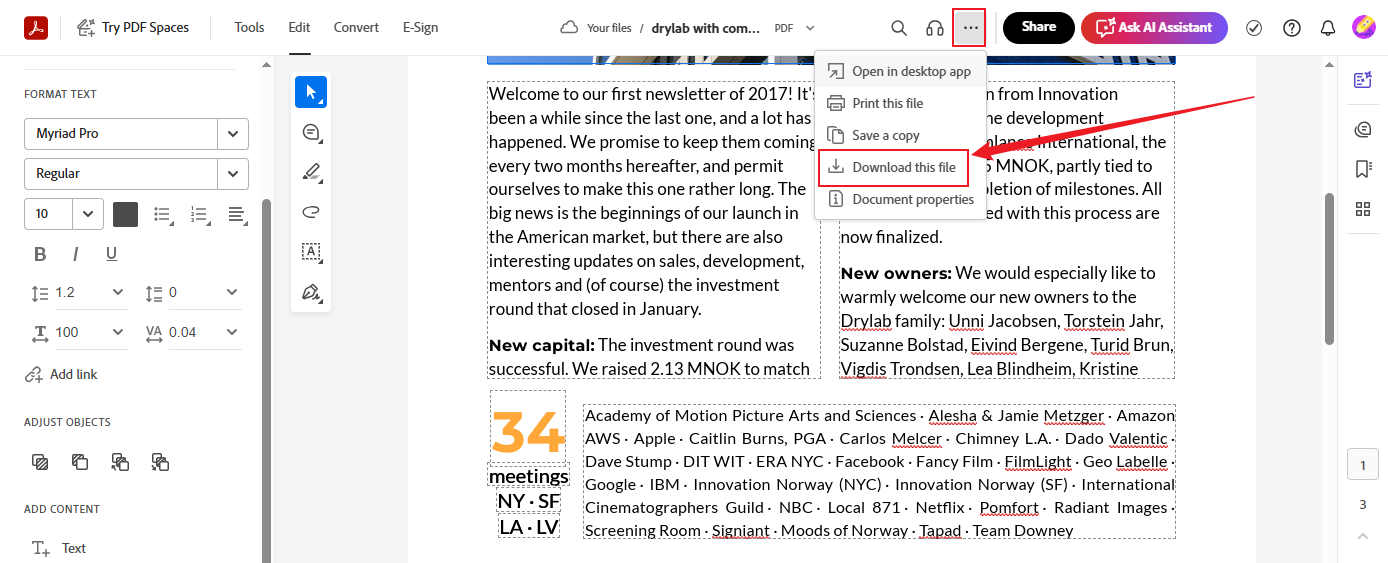Screen dimensions: 1388x563
Task: Click the document vertical scrollbar
Action: [x=1329, y=269]
